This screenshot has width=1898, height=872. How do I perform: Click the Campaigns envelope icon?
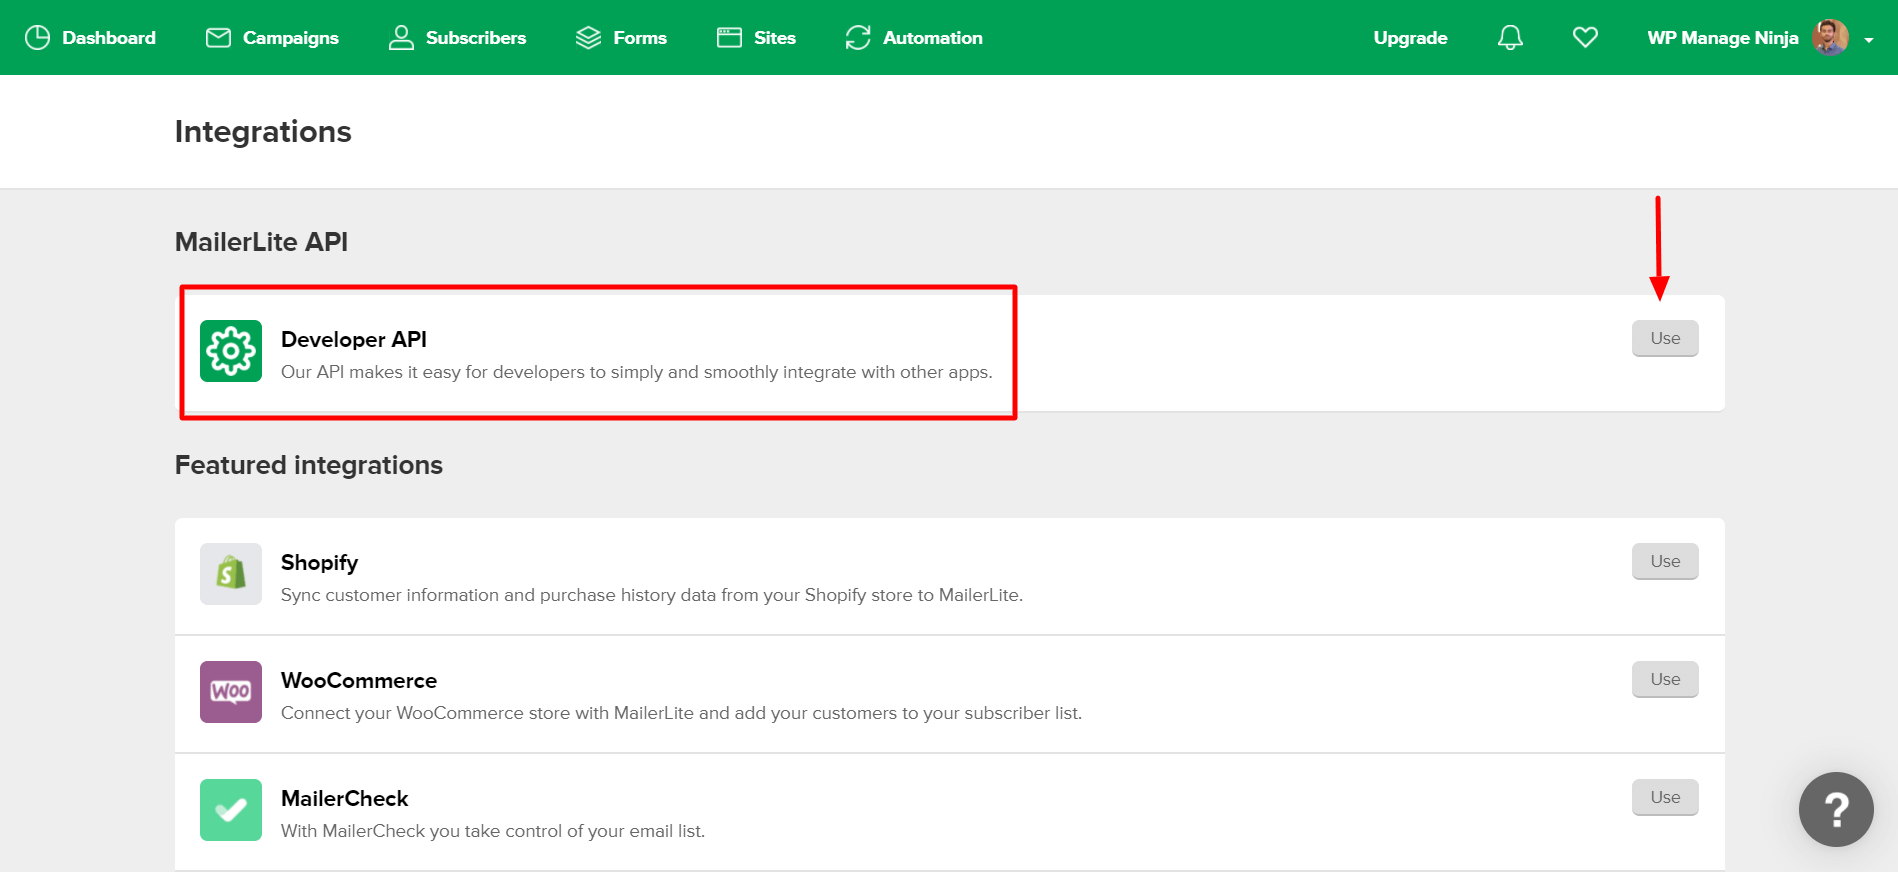tap(218, 38)
